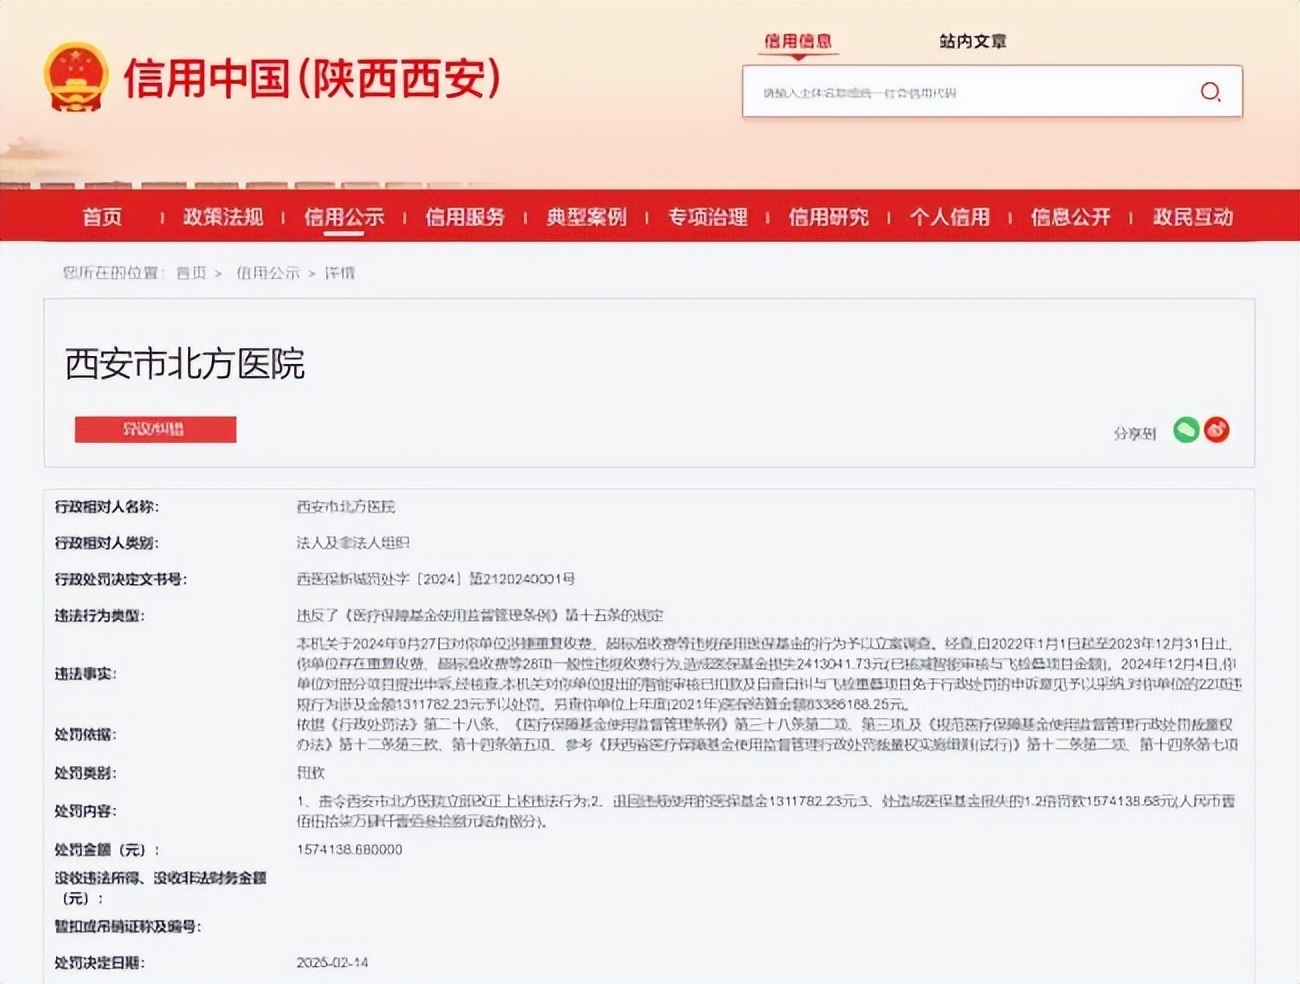Select the 法人及非法人组织 value text

pos(353,543)
